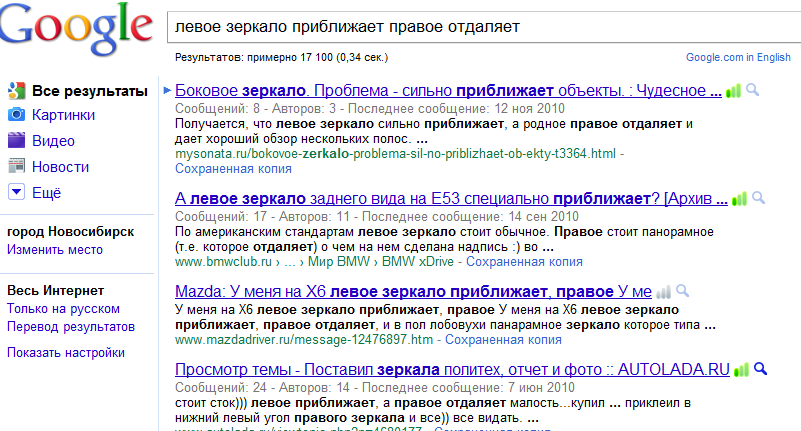Screen dimensions: 801x431
Task: Click 'Весь Интернет' heading text
Action: tap(56, 291)
